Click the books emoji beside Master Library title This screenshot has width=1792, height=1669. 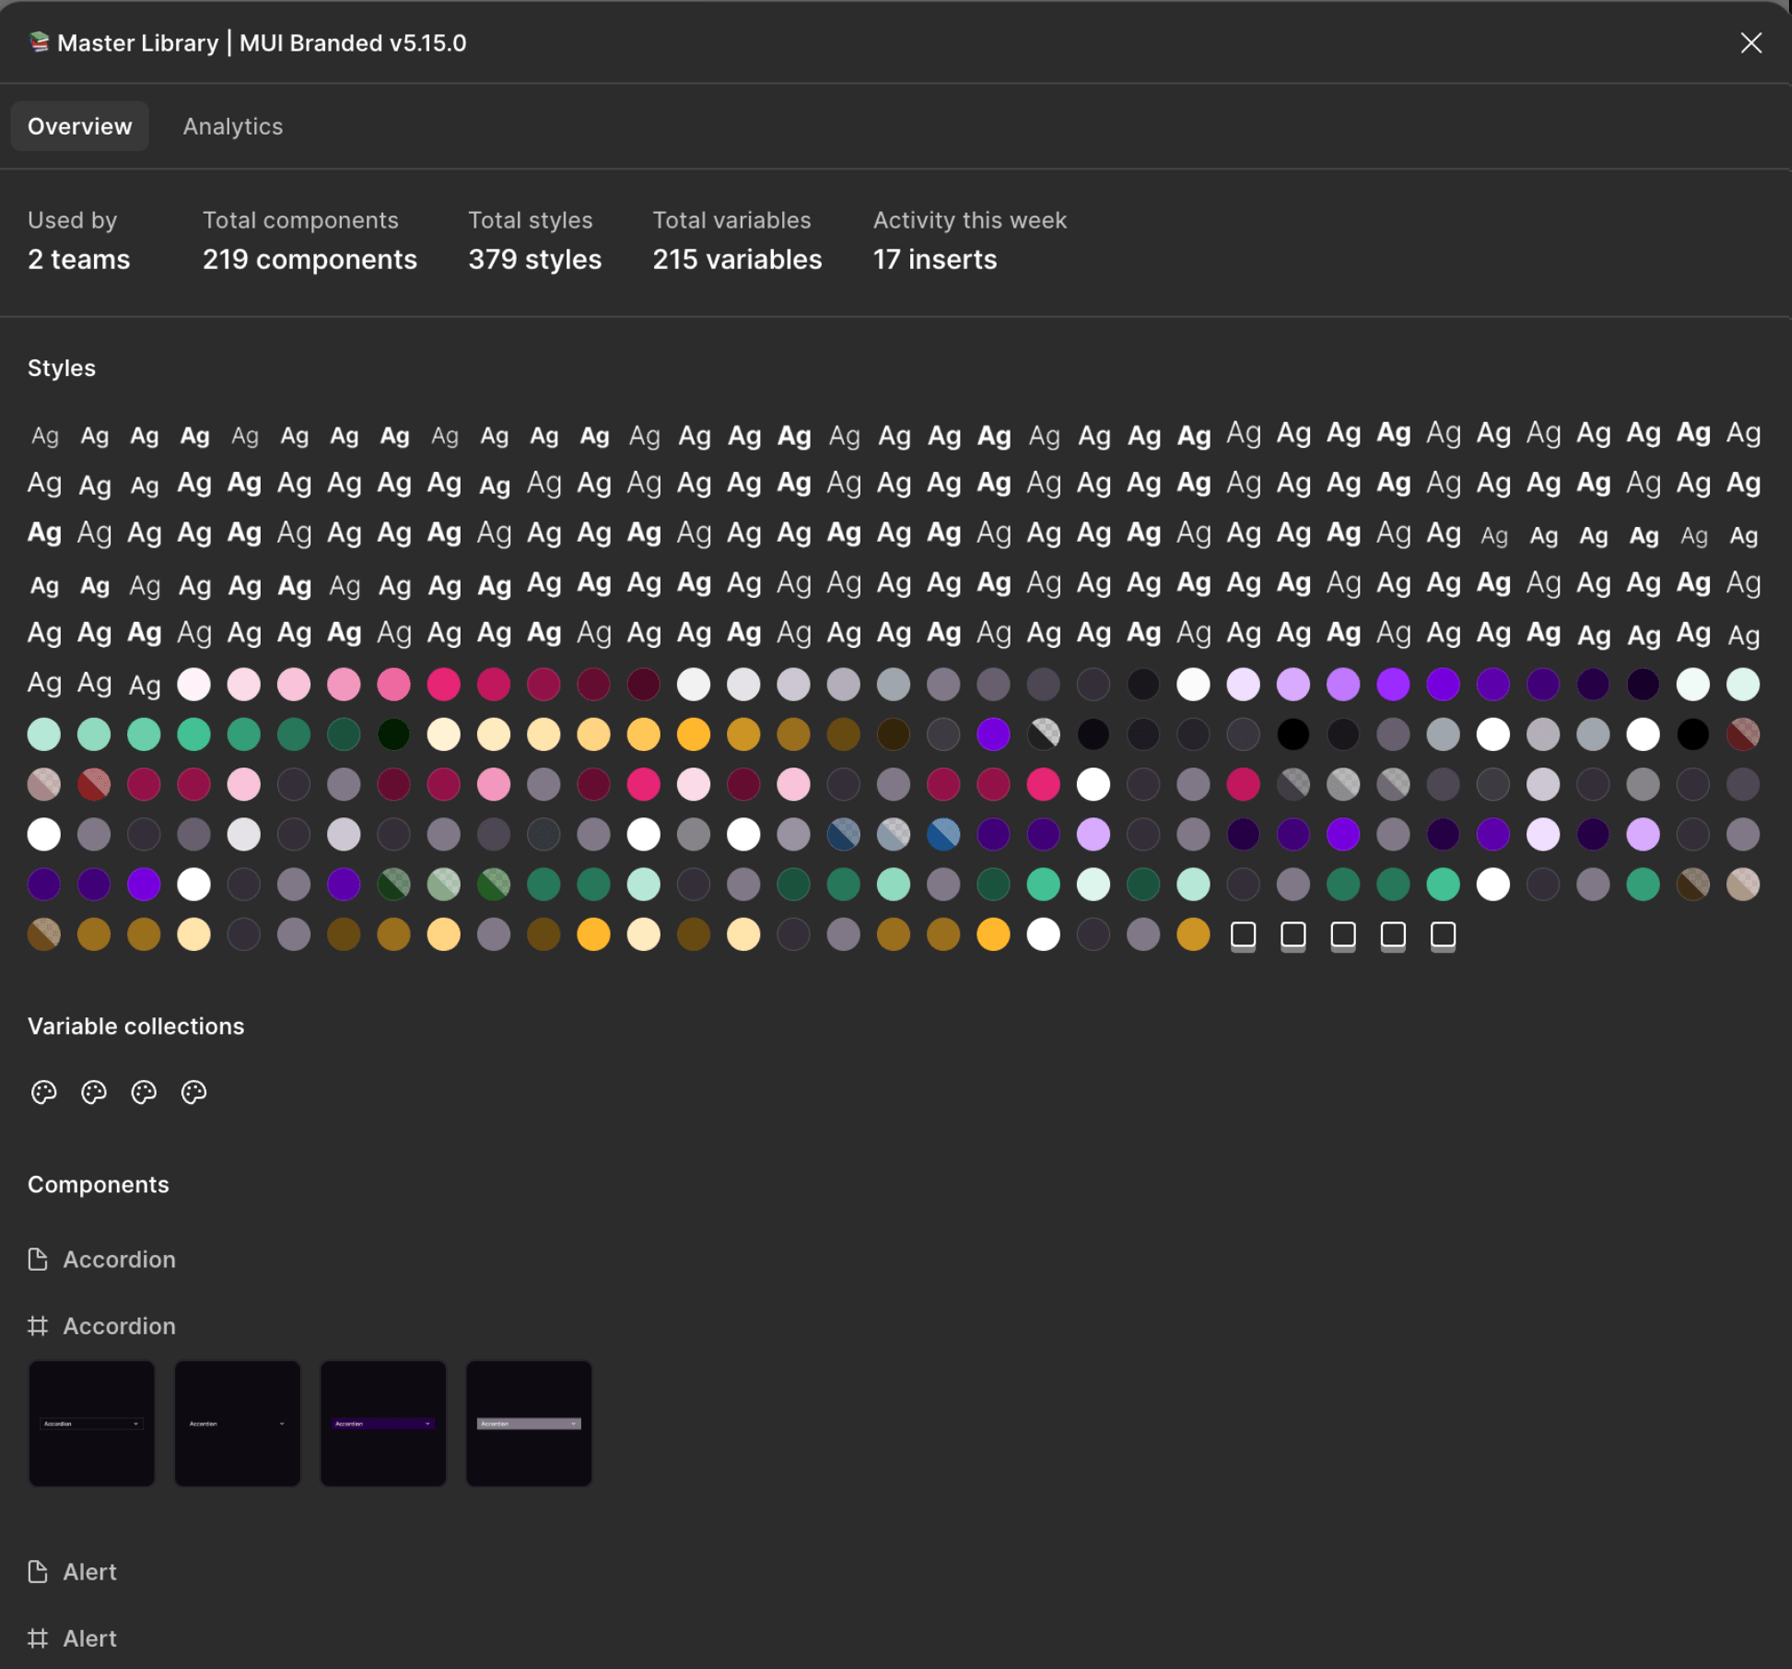pos(39,42)
